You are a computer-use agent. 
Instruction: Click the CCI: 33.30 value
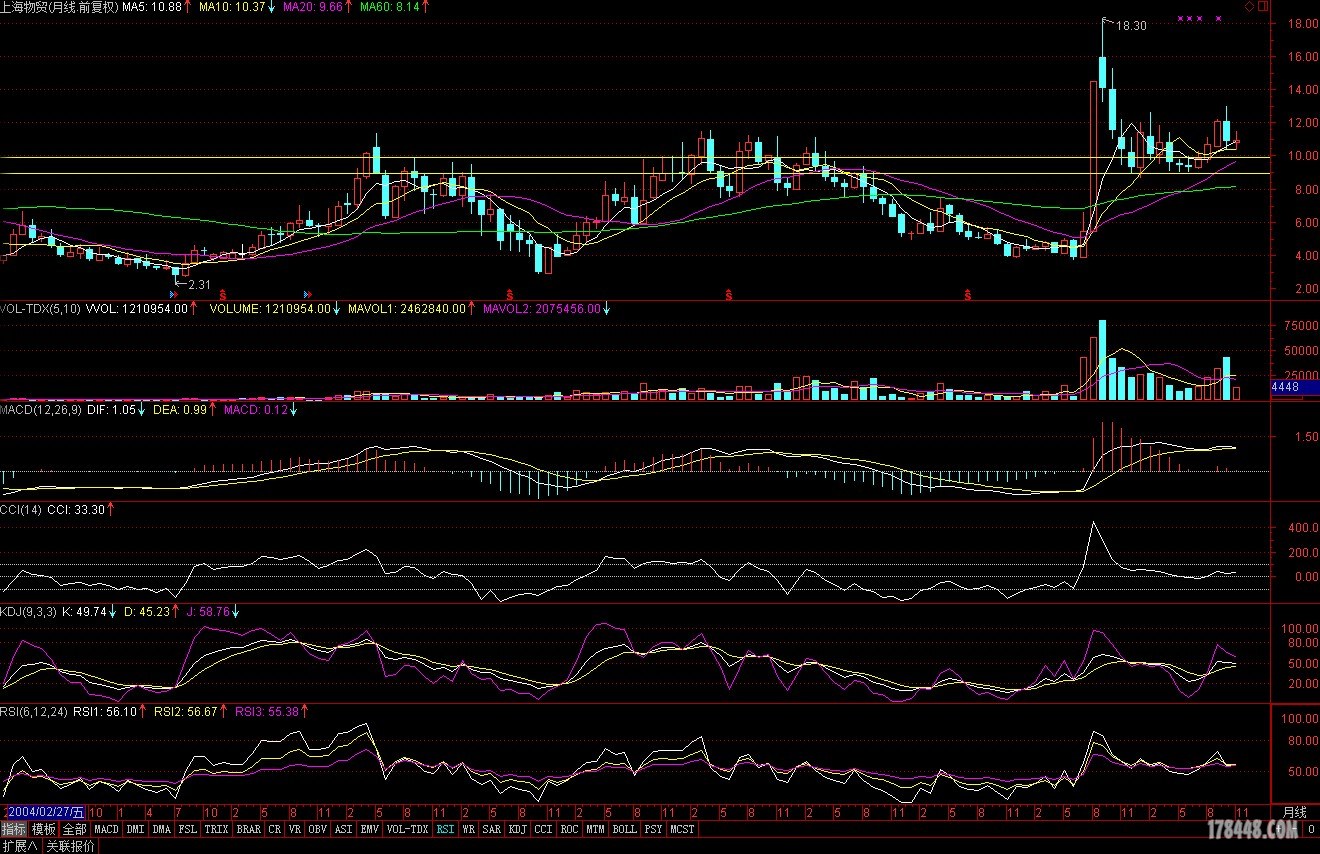point(77,509)
